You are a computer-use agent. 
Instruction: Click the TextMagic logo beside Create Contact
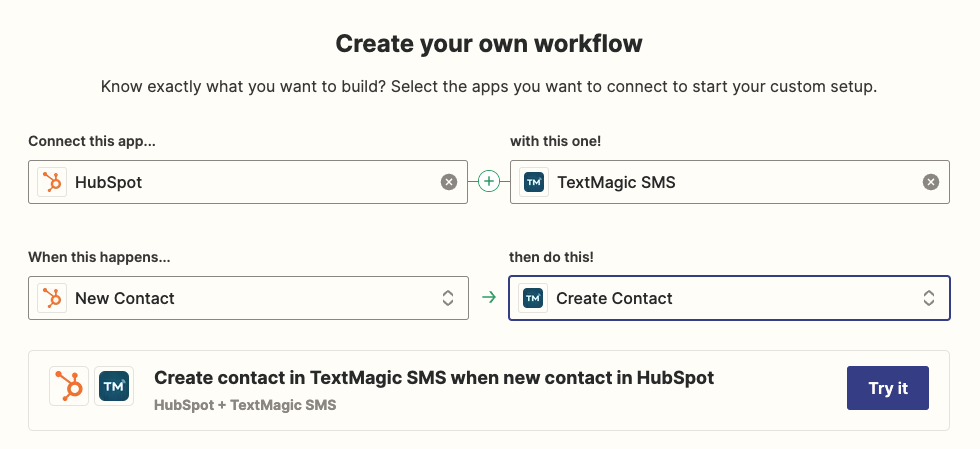click(x=532, y=298)
